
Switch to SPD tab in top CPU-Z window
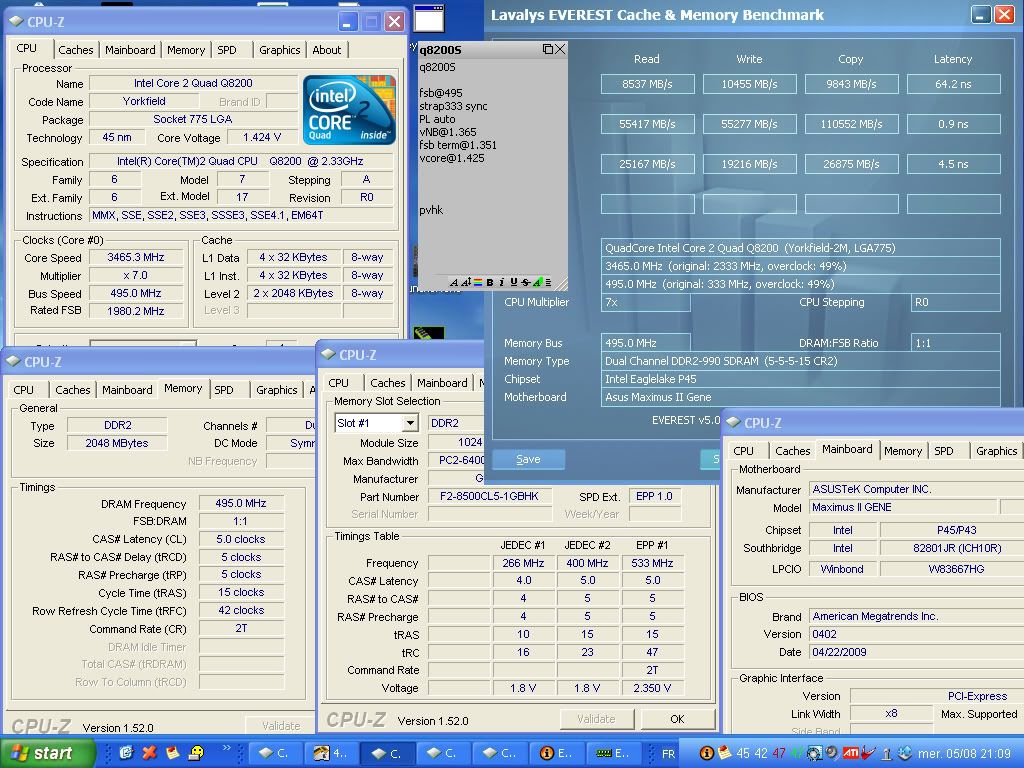[227, 50]
